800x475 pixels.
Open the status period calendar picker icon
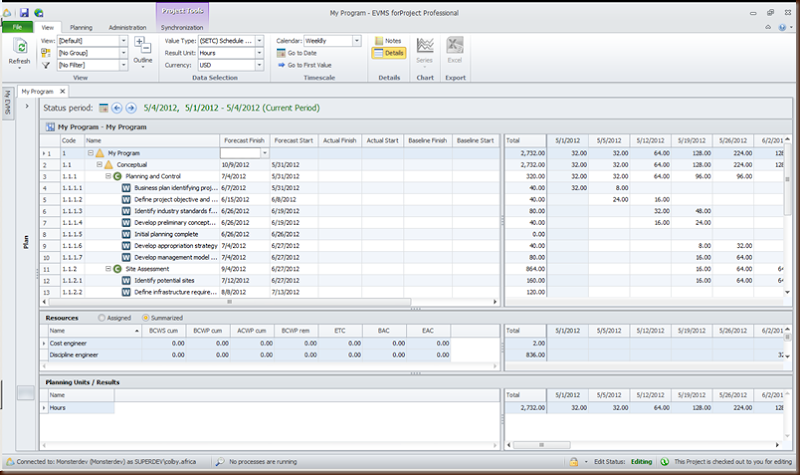(x=103, y=107)
